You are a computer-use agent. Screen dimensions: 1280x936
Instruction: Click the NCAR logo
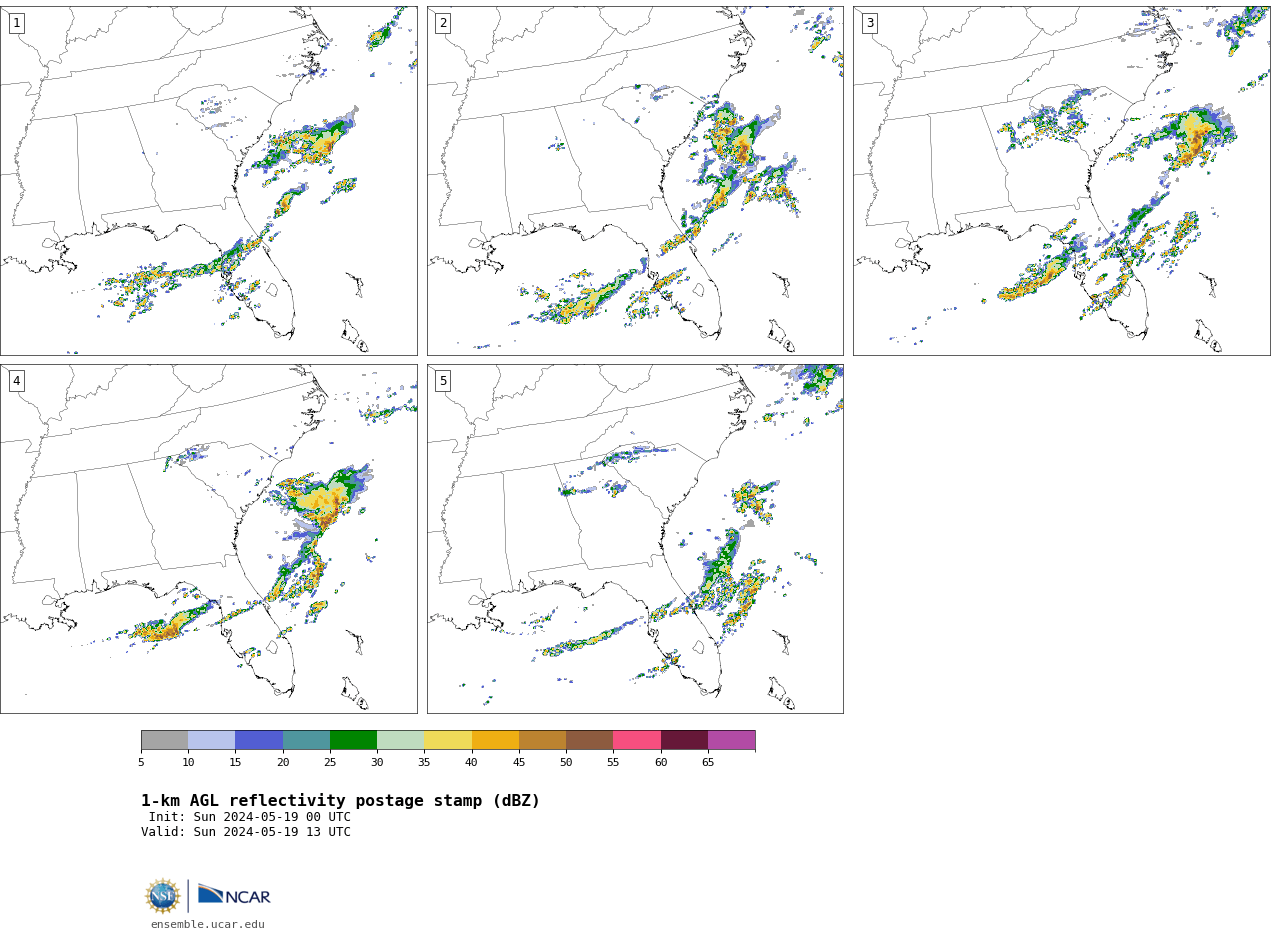click(x=234, y=895)
